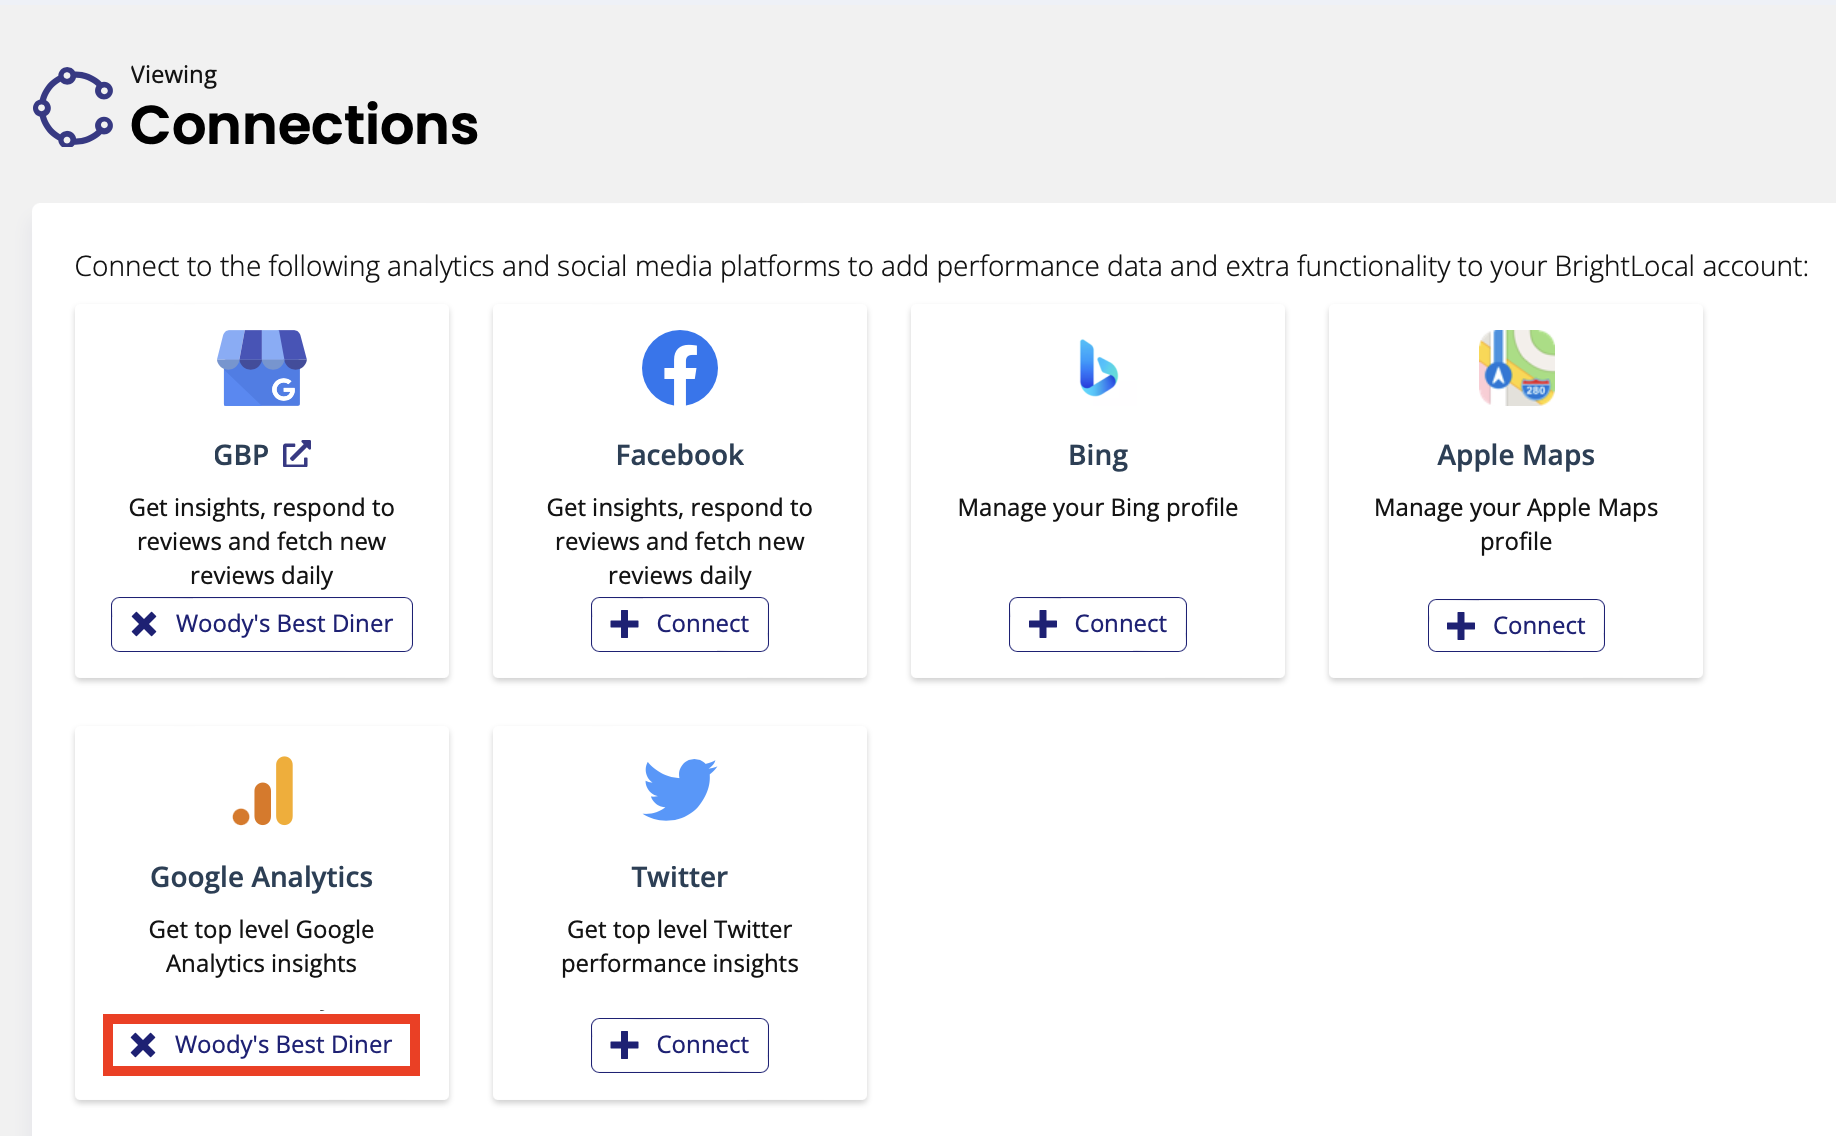
Task: Open GBP external link icon
Action: coord(297,454)
